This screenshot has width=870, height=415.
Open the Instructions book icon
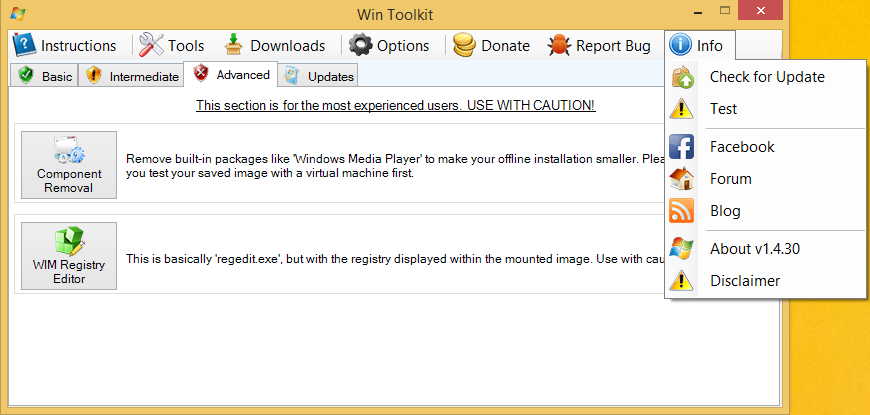point(24,45)
